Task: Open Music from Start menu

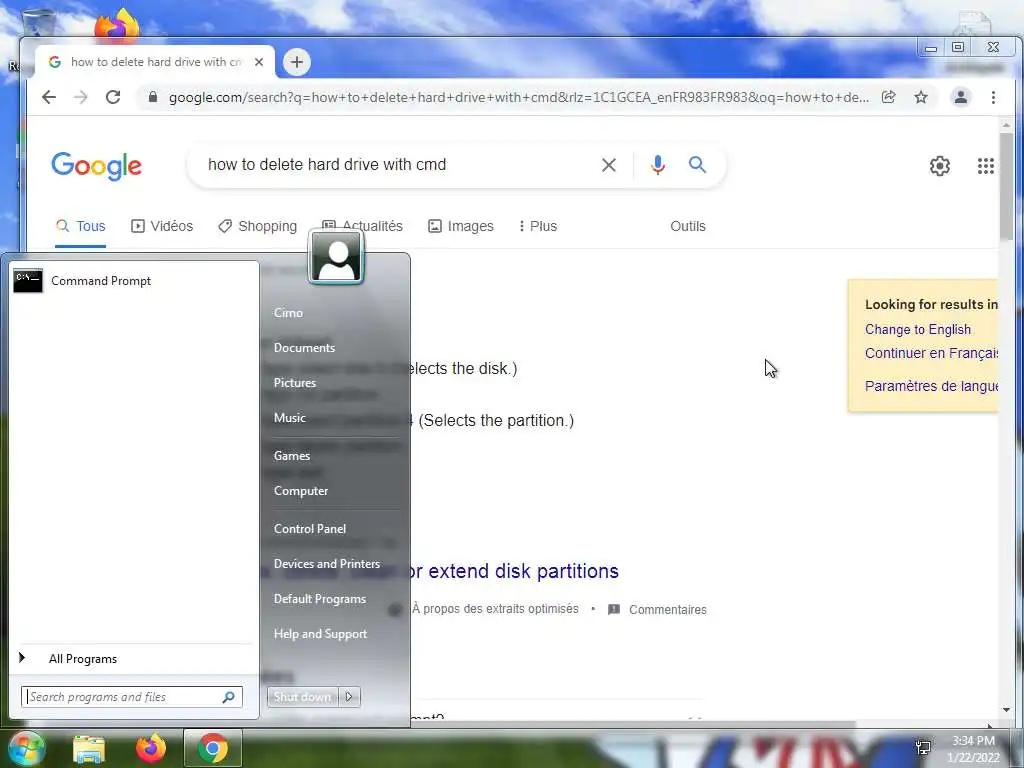Action: (x=289, y=418)
